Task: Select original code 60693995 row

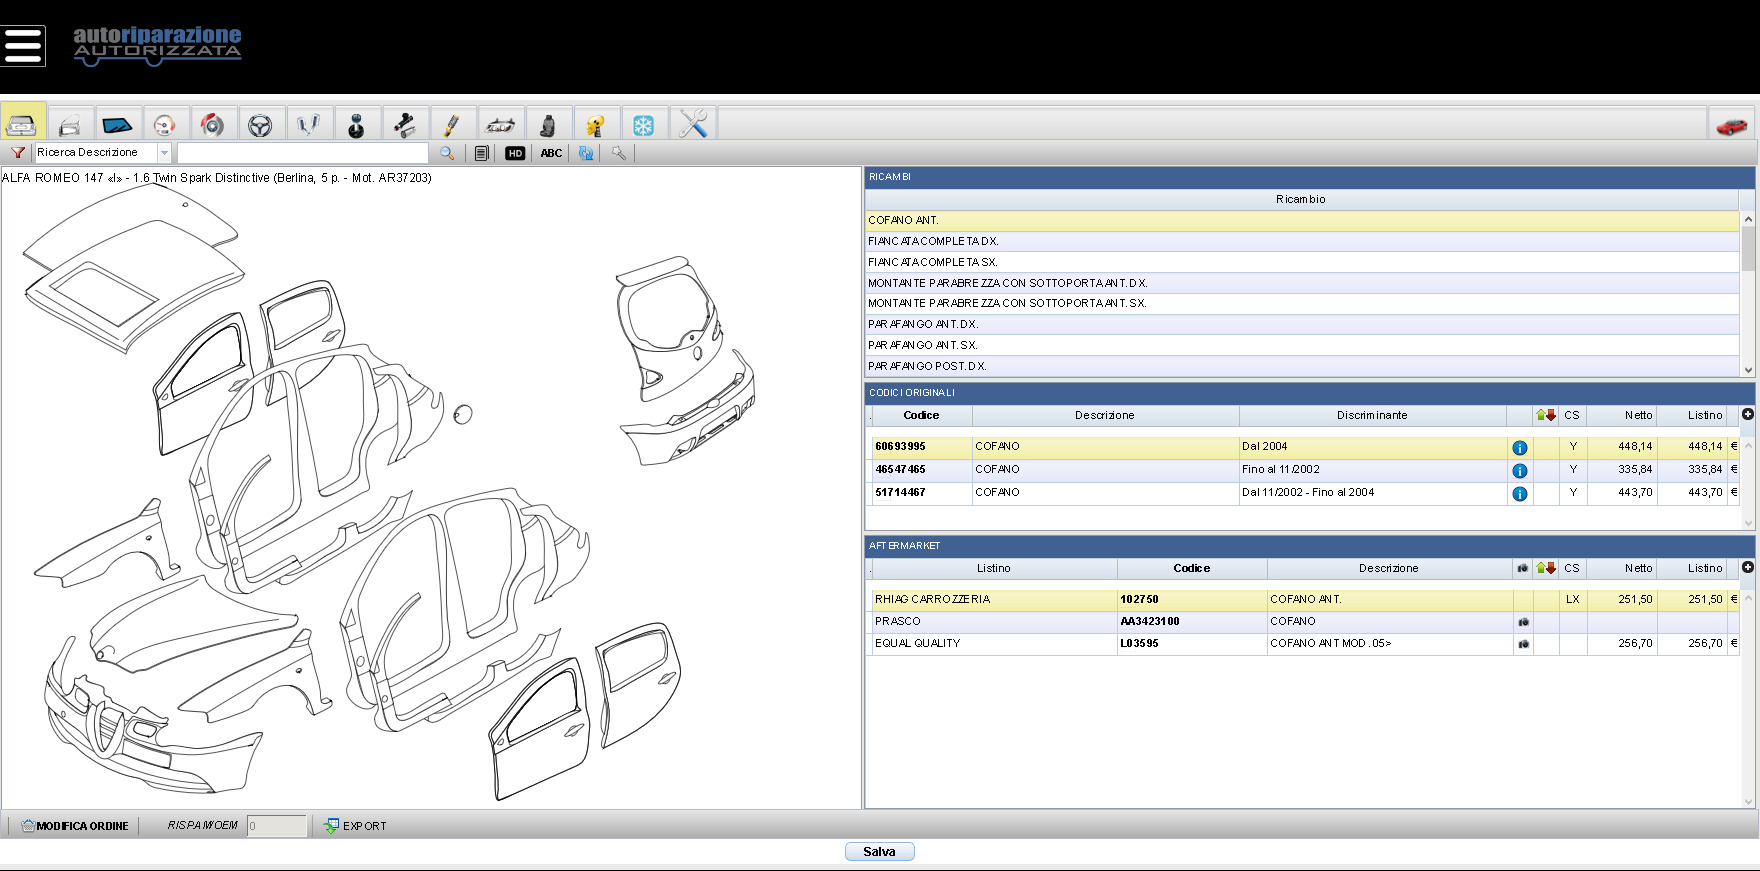Action: tap(1304, 447)
